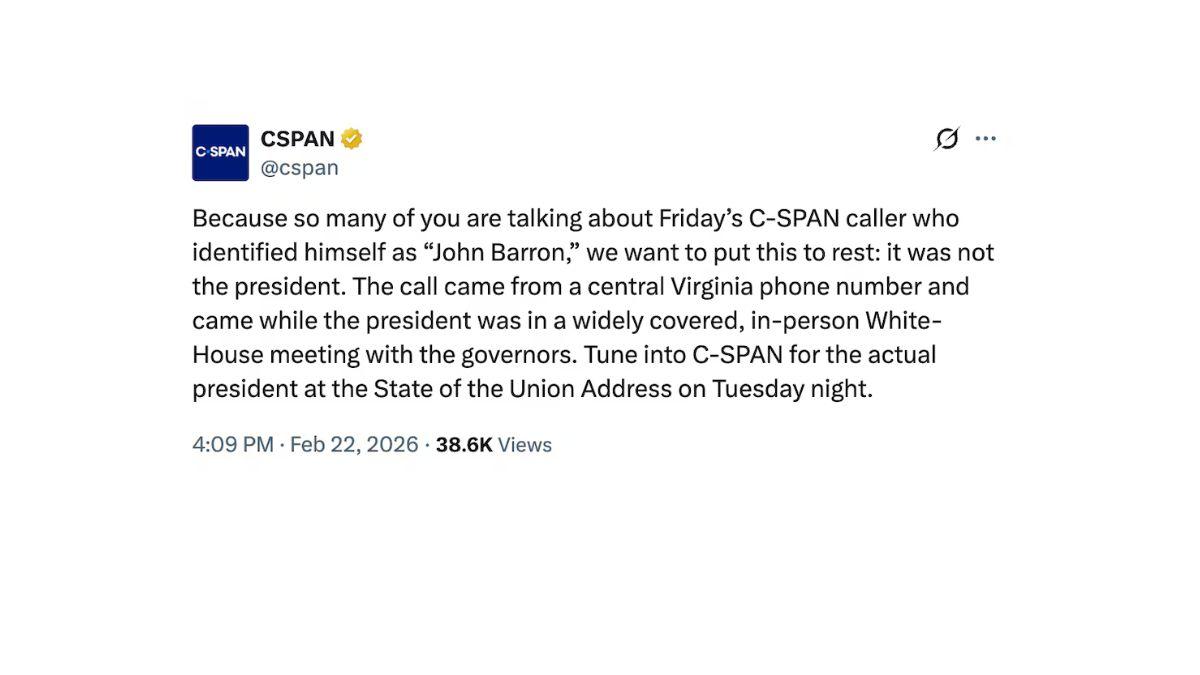Click the @cspan handle
Image resolution: width=1200 pixels, height=675 pixels.
click(x=299, y=167)
